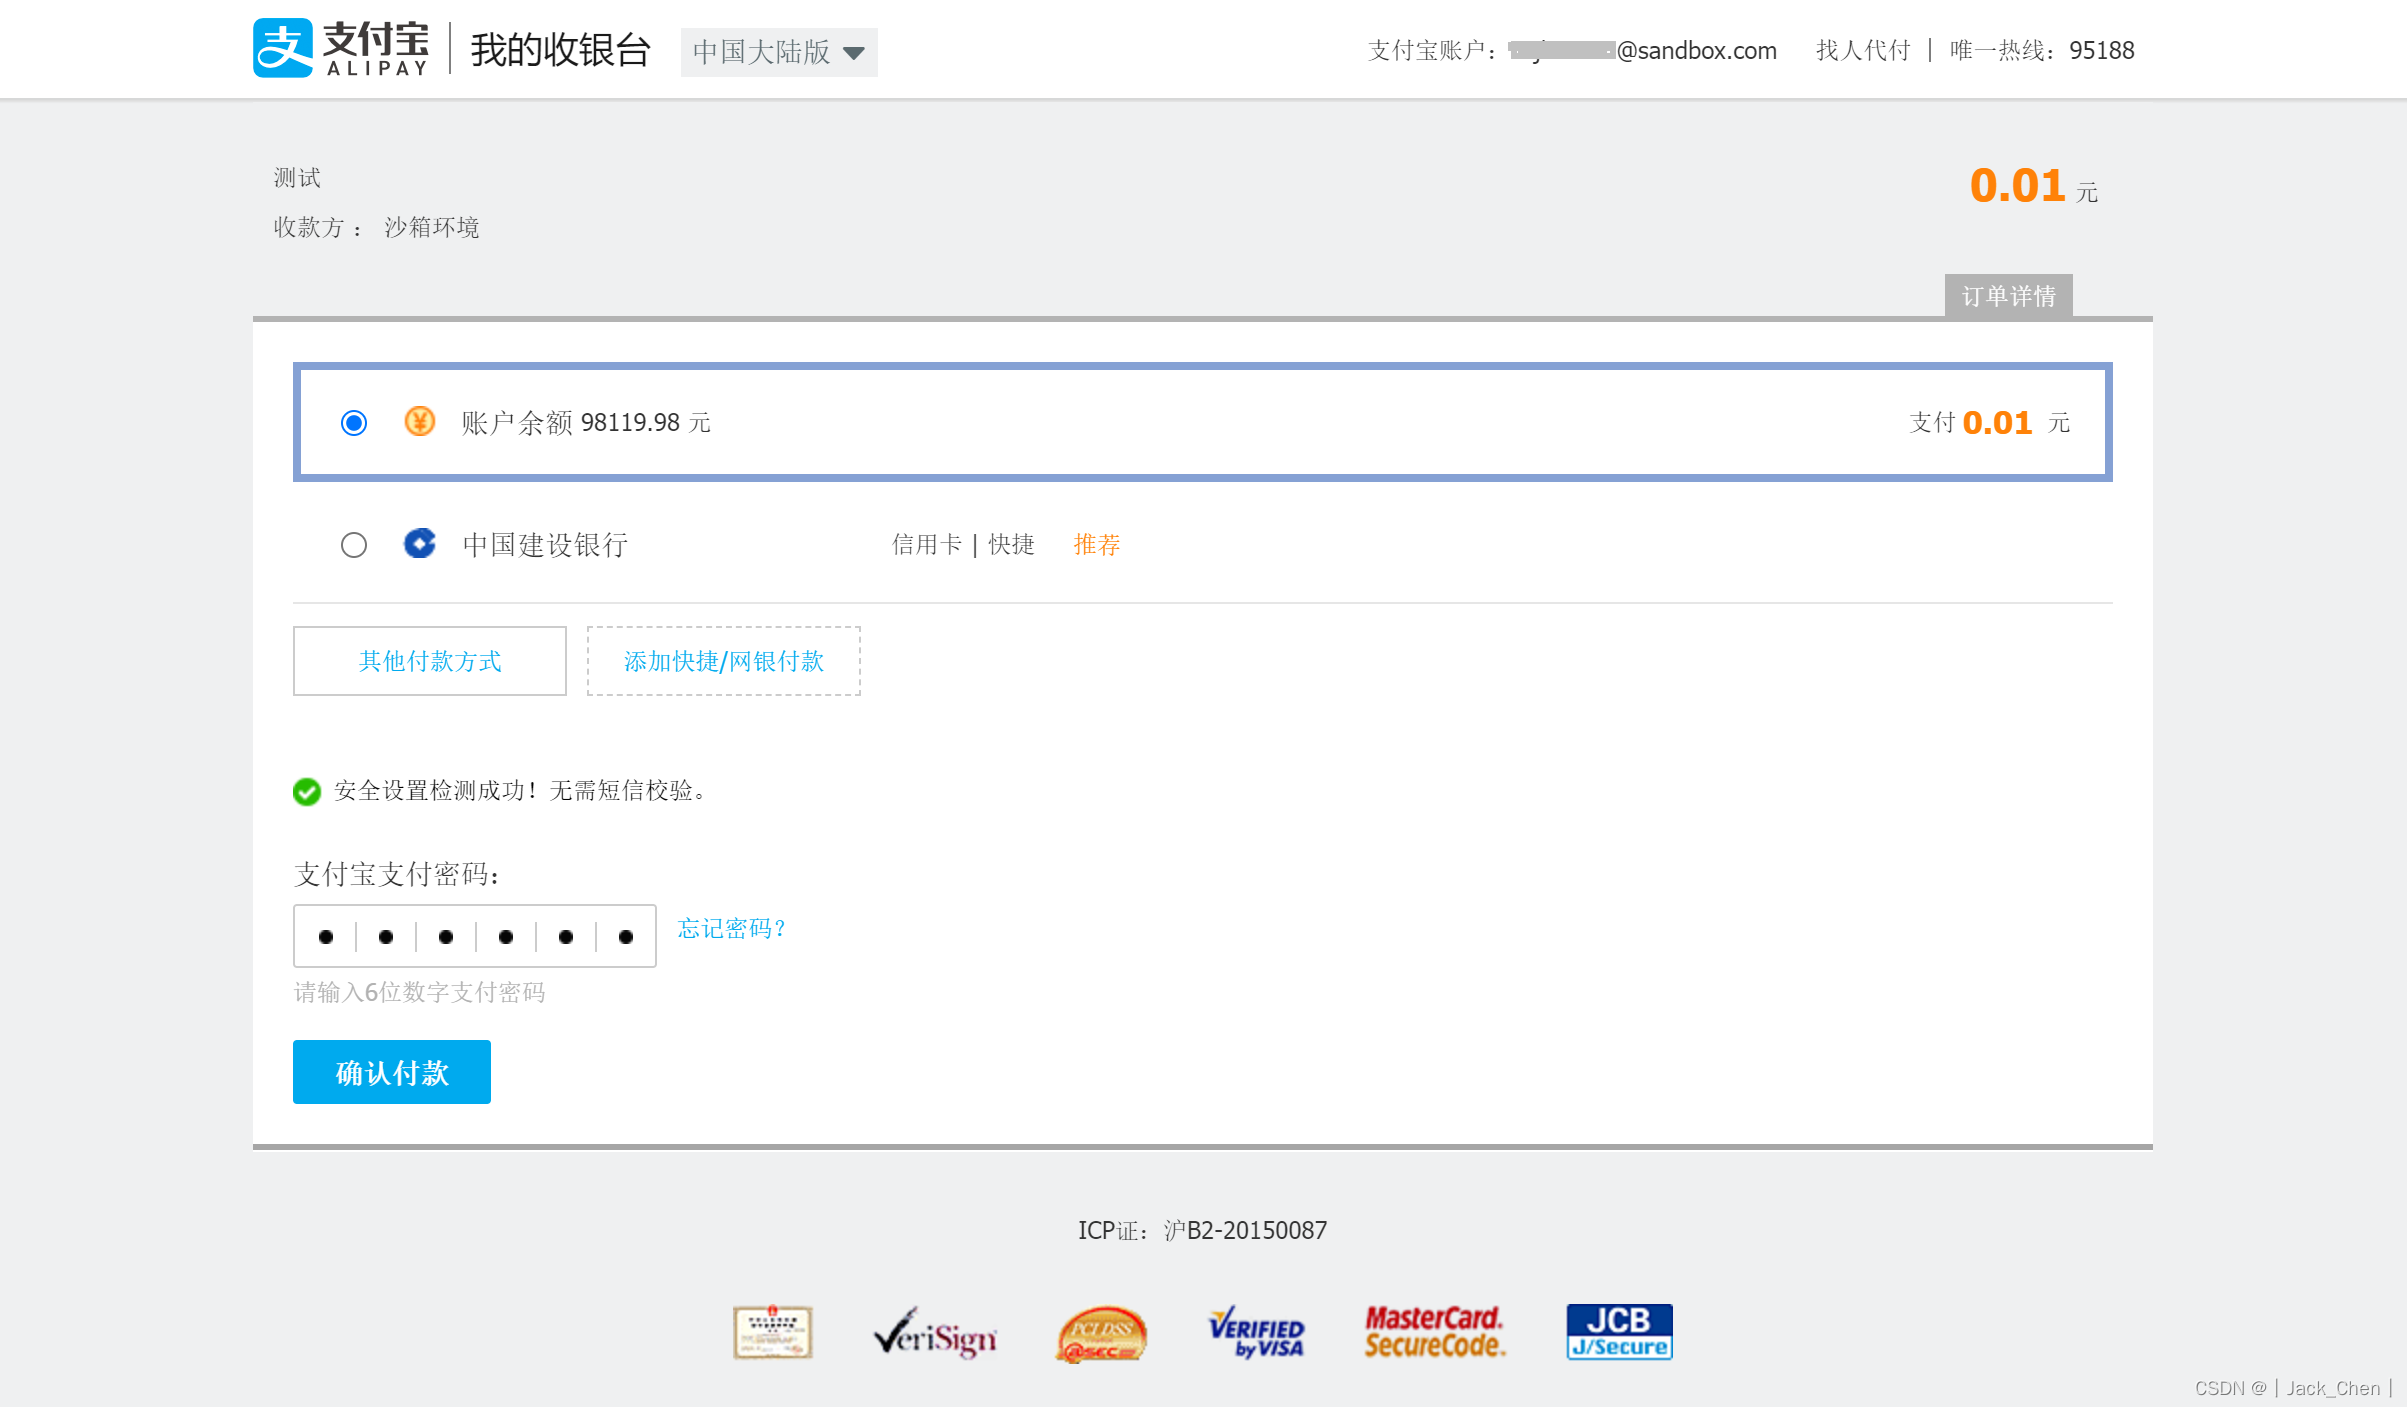Click the yellow yuan coin balance icon
Viewport: 2407px width, 1407px height.
click(x=420, y=422)
